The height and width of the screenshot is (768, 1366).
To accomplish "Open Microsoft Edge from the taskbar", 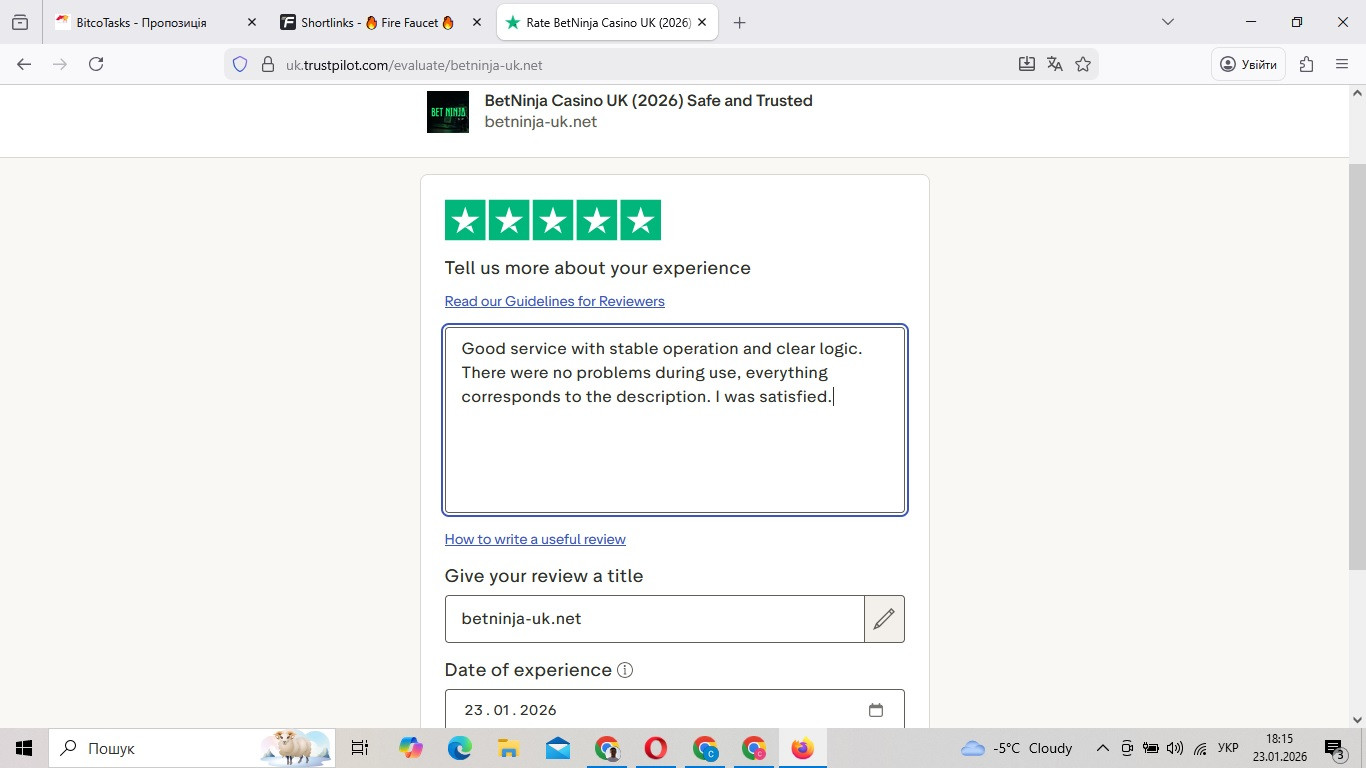I will (459, 748).
